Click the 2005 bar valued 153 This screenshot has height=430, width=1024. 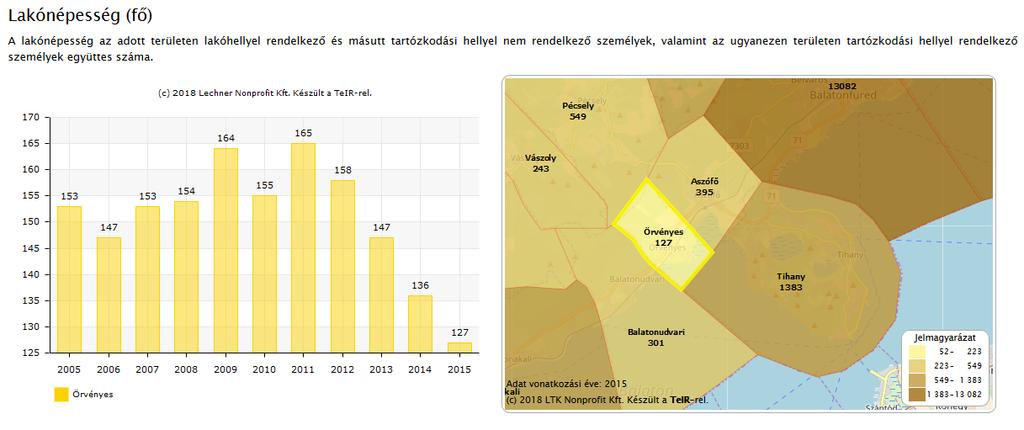point(69,279)
